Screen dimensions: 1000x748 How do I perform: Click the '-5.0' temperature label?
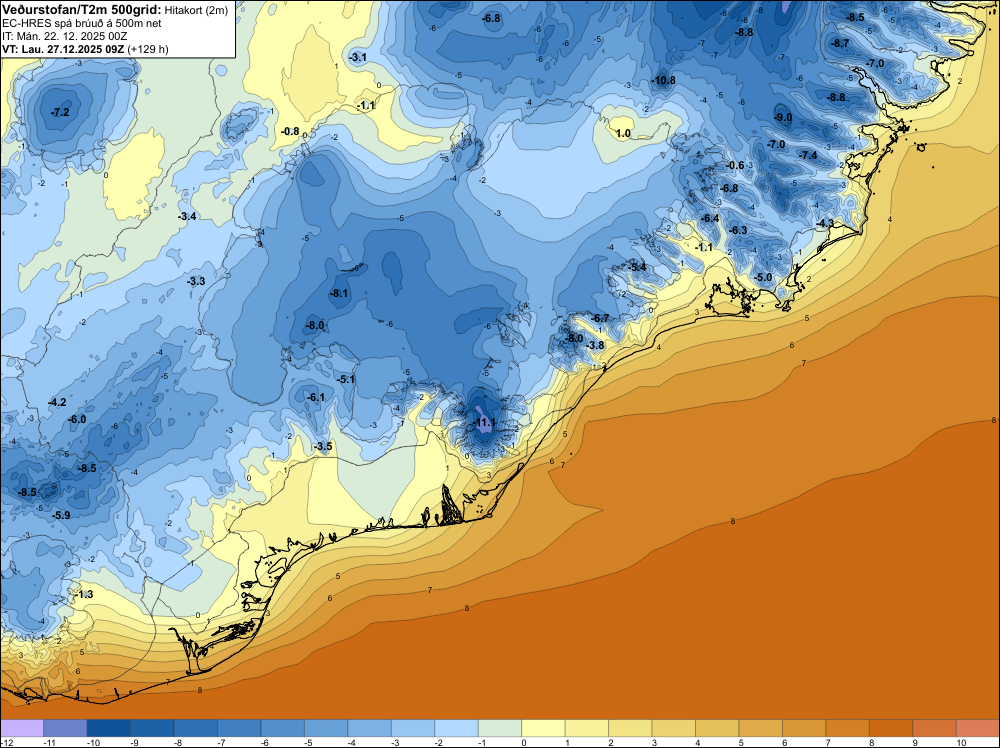(x=763, y=277)
